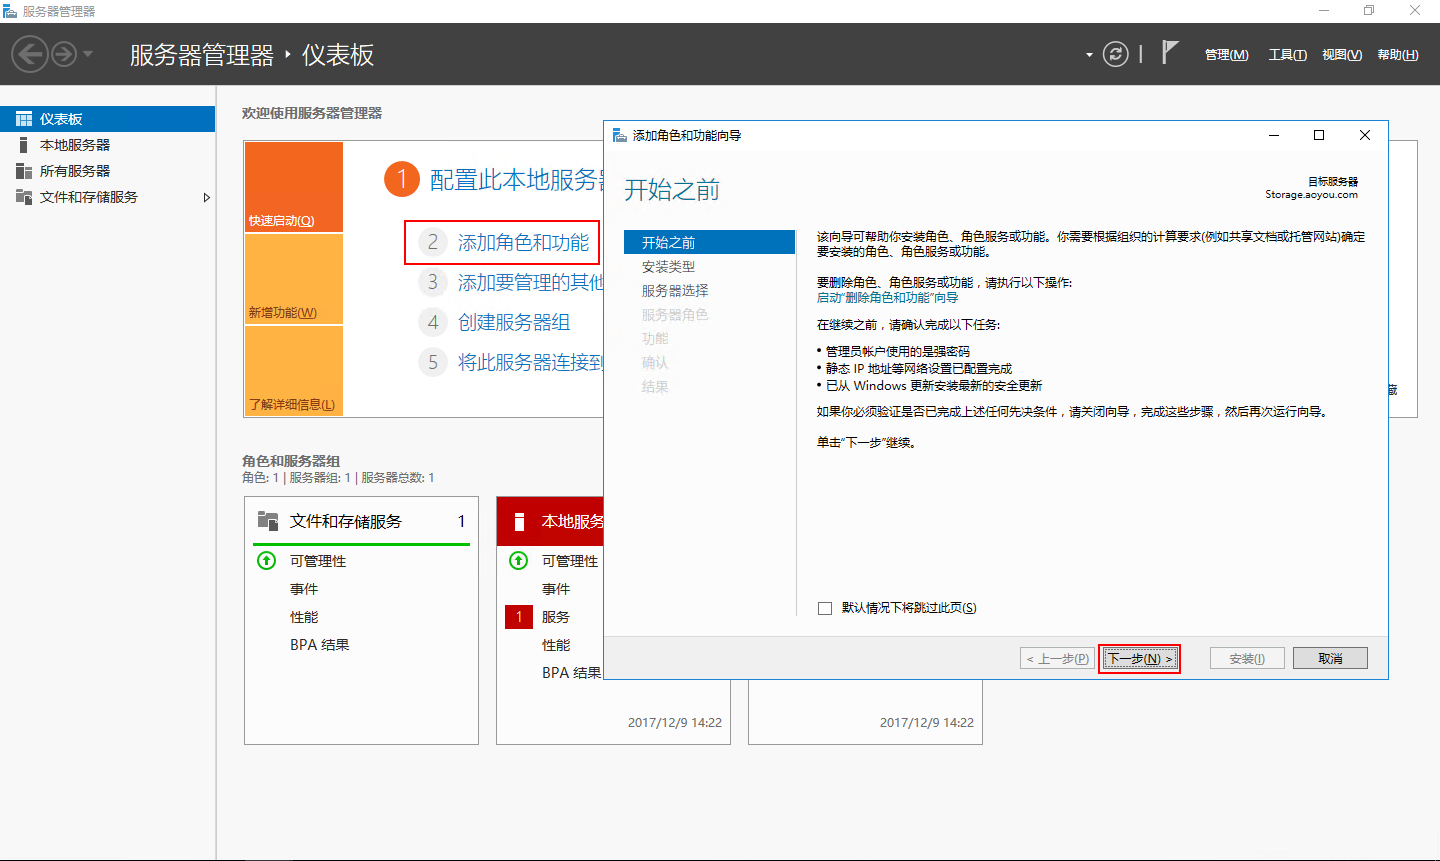Minimize the 添加角色和功能向导 window
Image resolution: width=1440 pixels, height=861 pixels.
[x=1274, y=135]
